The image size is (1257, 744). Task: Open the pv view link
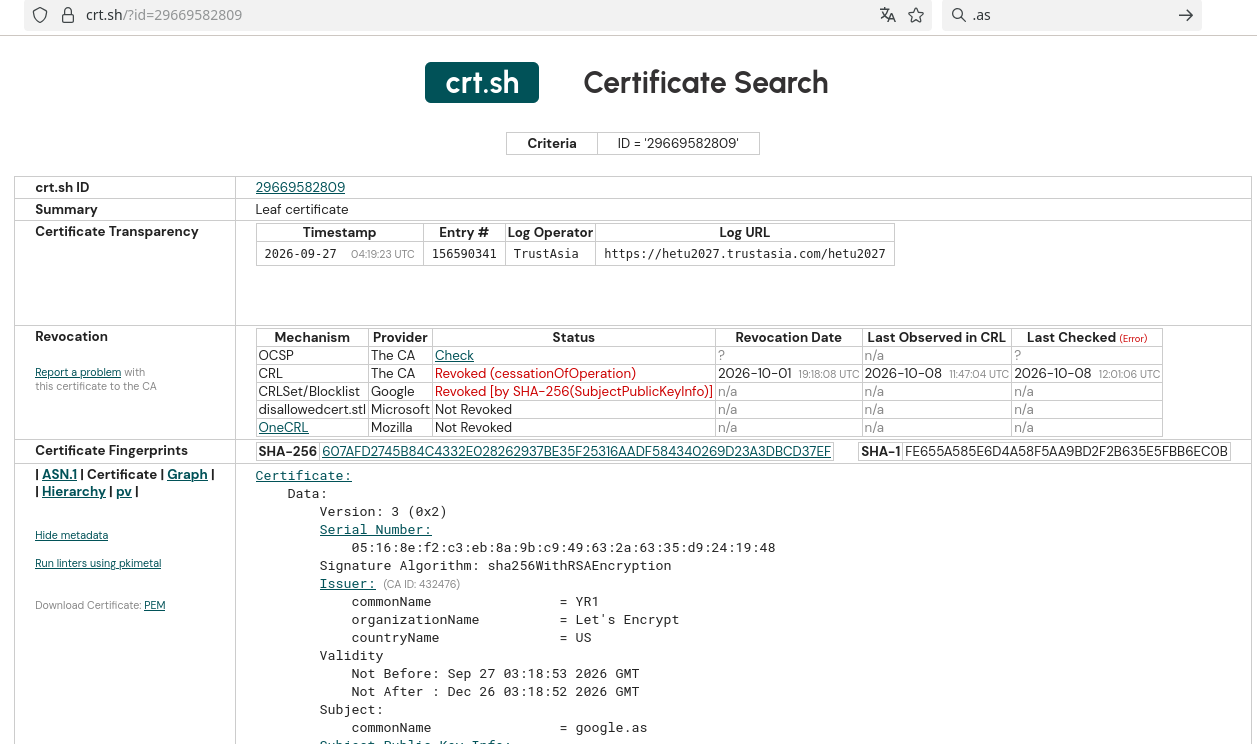pos(124,491)
